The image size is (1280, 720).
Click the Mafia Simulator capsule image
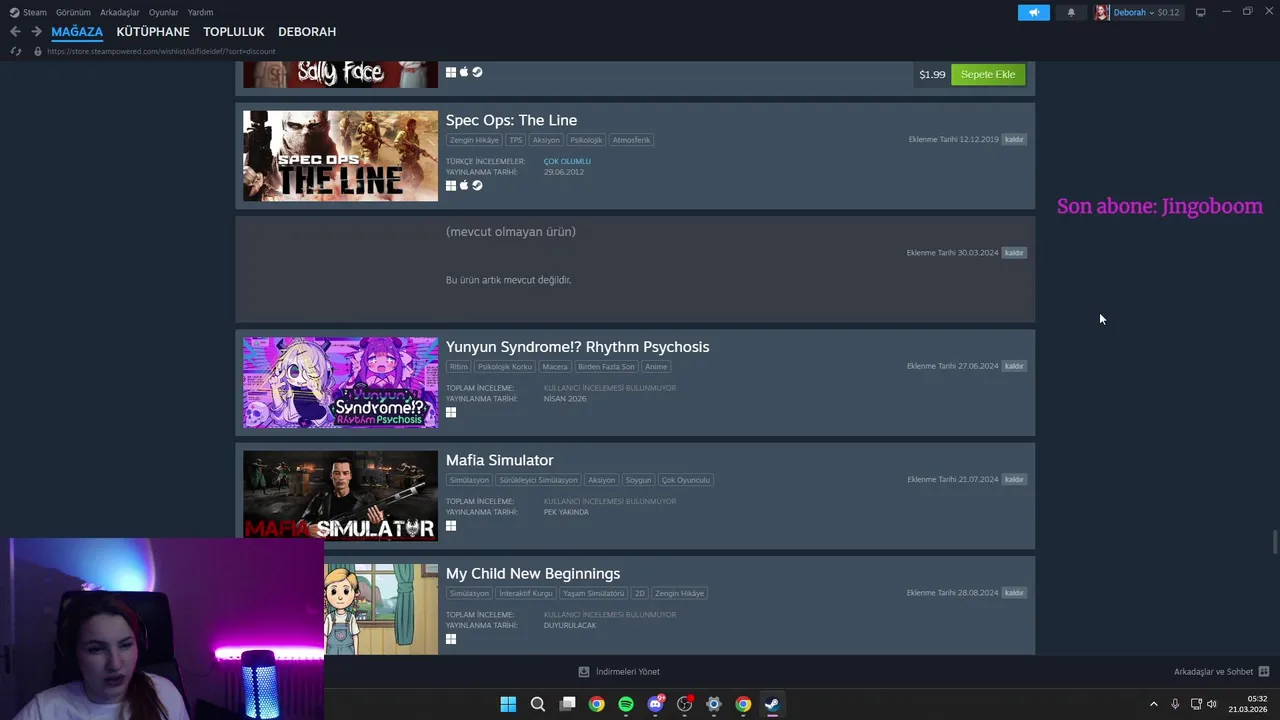point(340,495)
